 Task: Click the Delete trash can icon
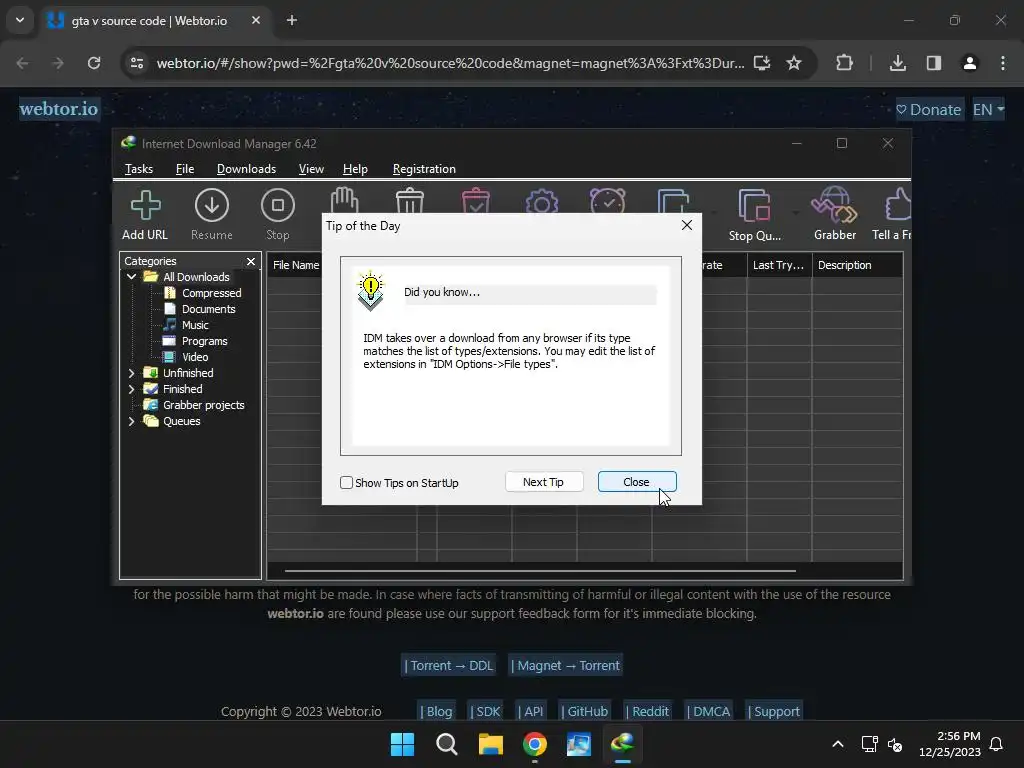[x=410, y=200]
